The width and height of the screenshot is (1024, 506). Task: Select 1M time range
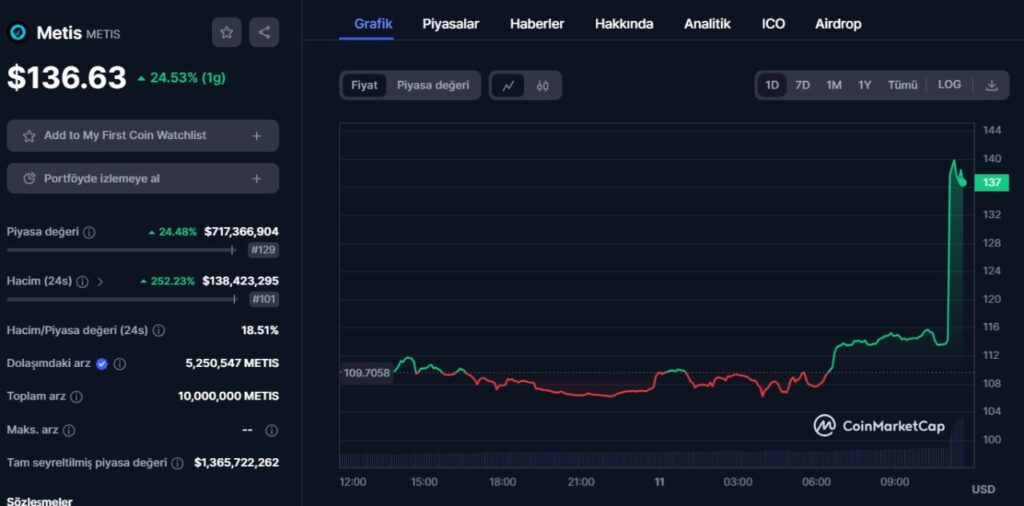coord(834,86)
